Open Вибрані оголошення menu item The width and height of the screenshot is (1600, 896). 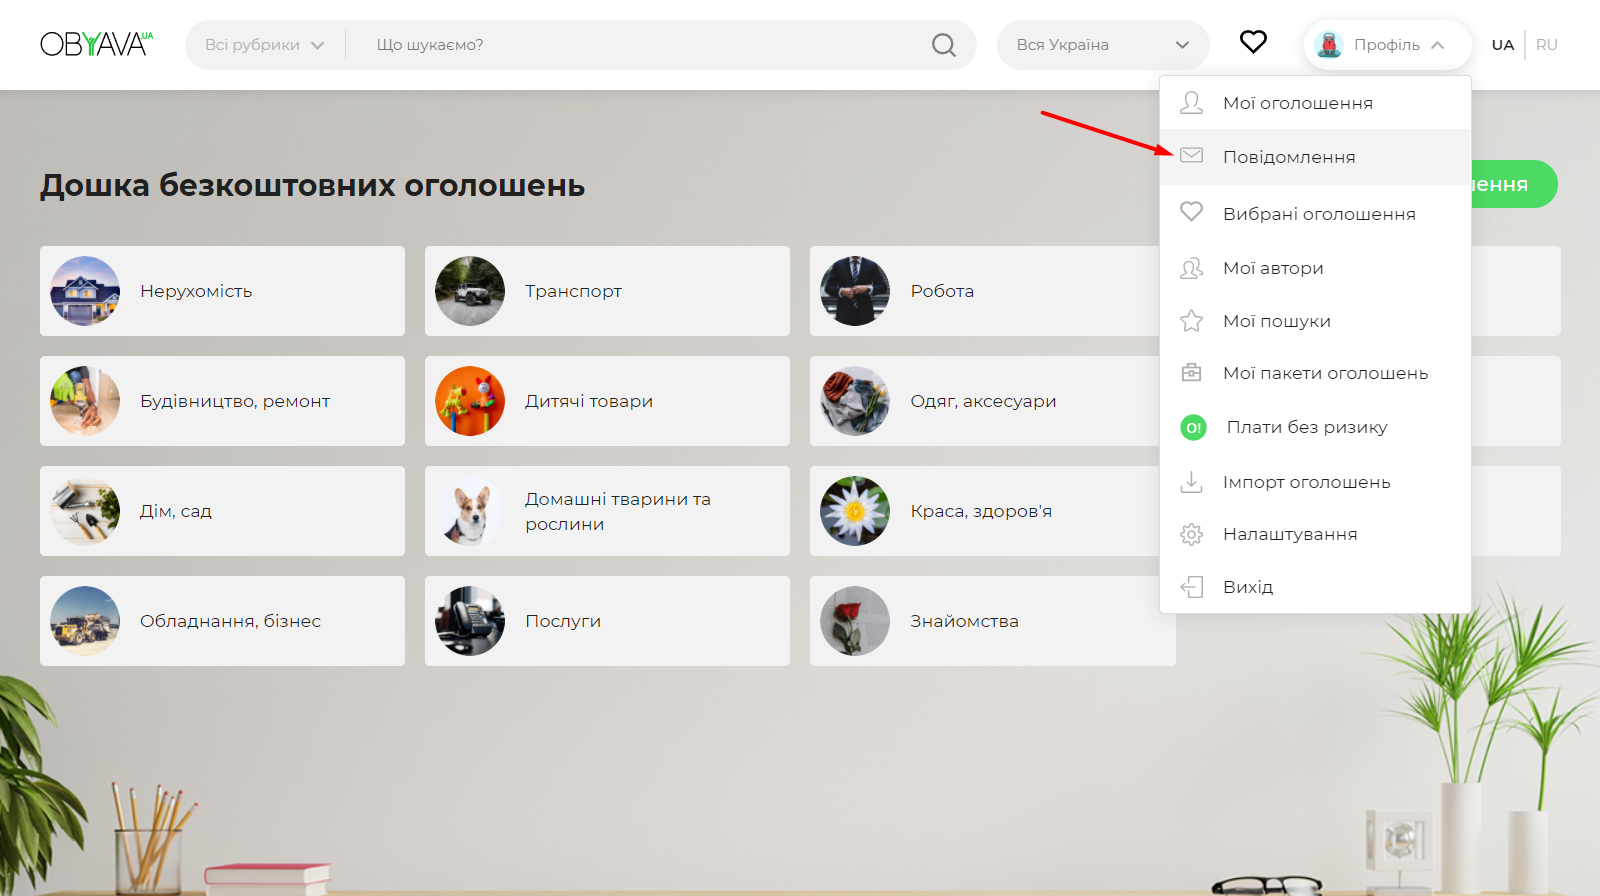click(x=1318, y=214)
